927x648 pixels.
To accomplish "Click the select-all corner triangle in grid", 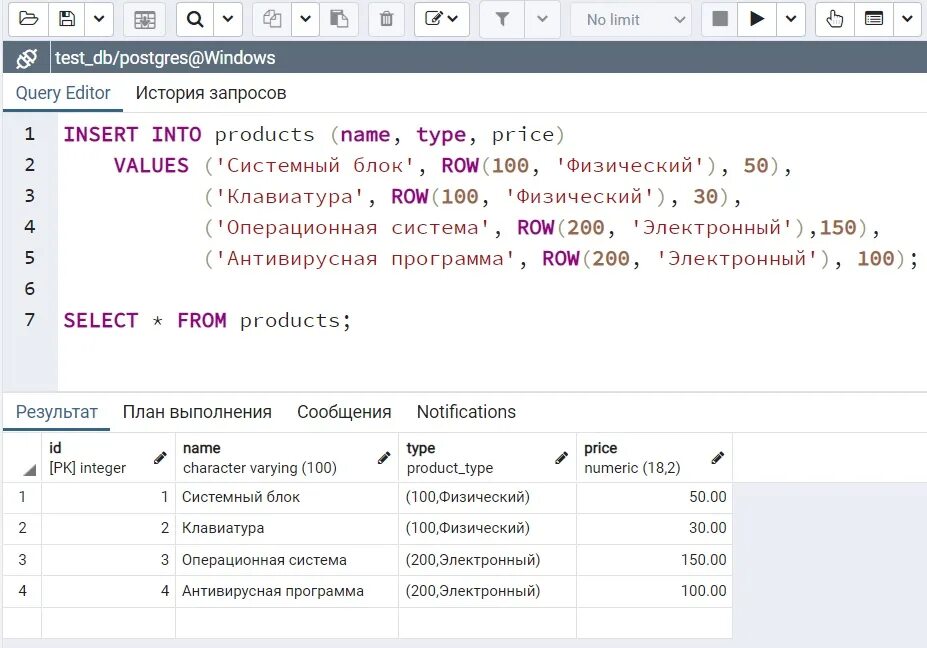I will tap(30, 470).
